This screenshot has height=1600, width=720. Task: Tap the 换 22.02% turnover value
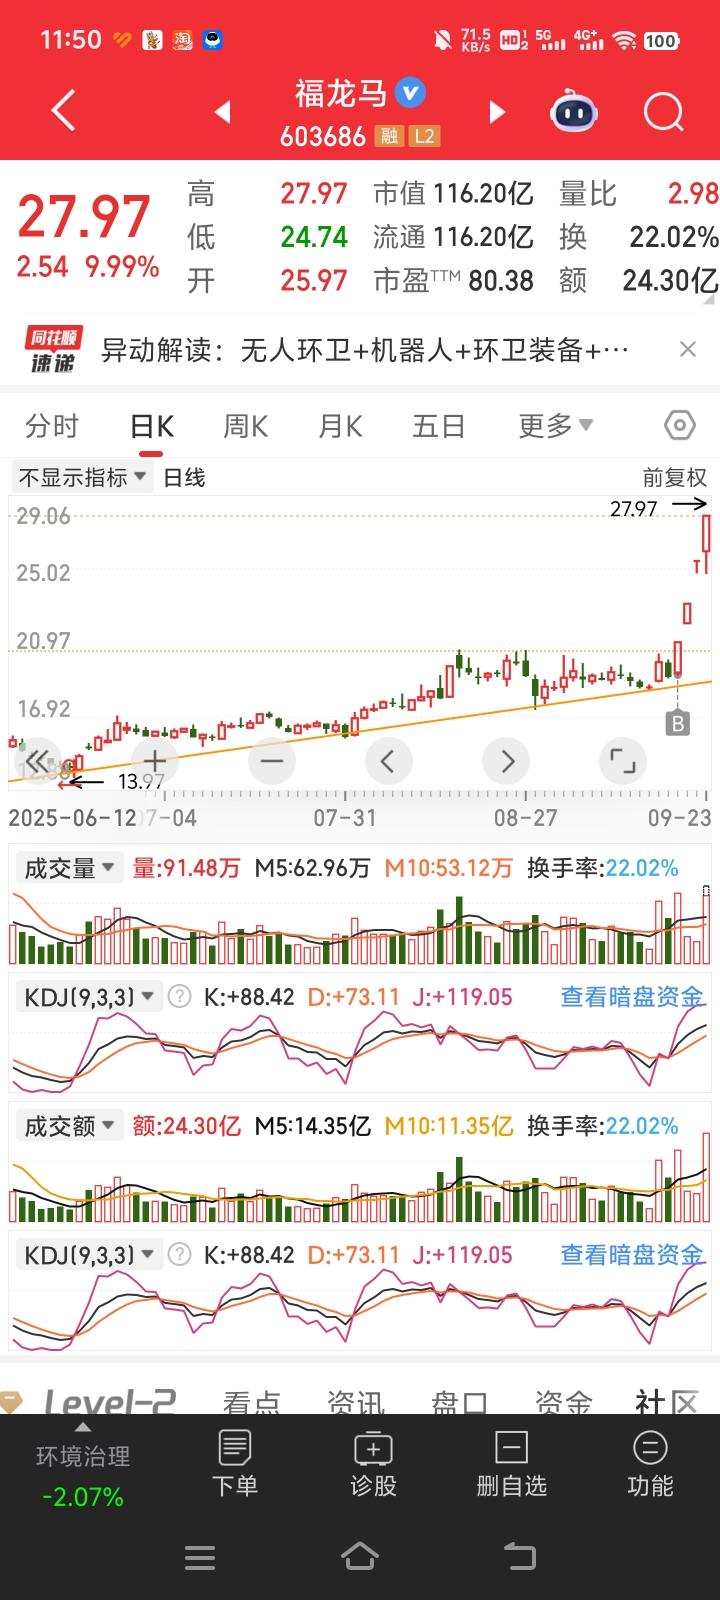pos(638,237)
